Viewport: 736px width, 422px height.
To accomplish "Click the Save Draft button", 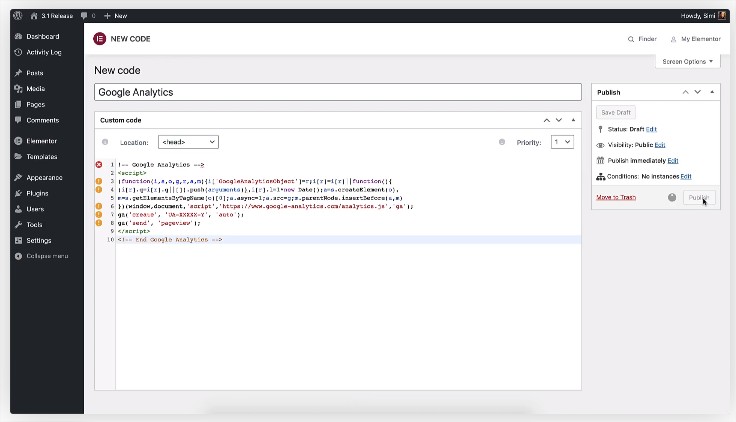I will 616,113.
